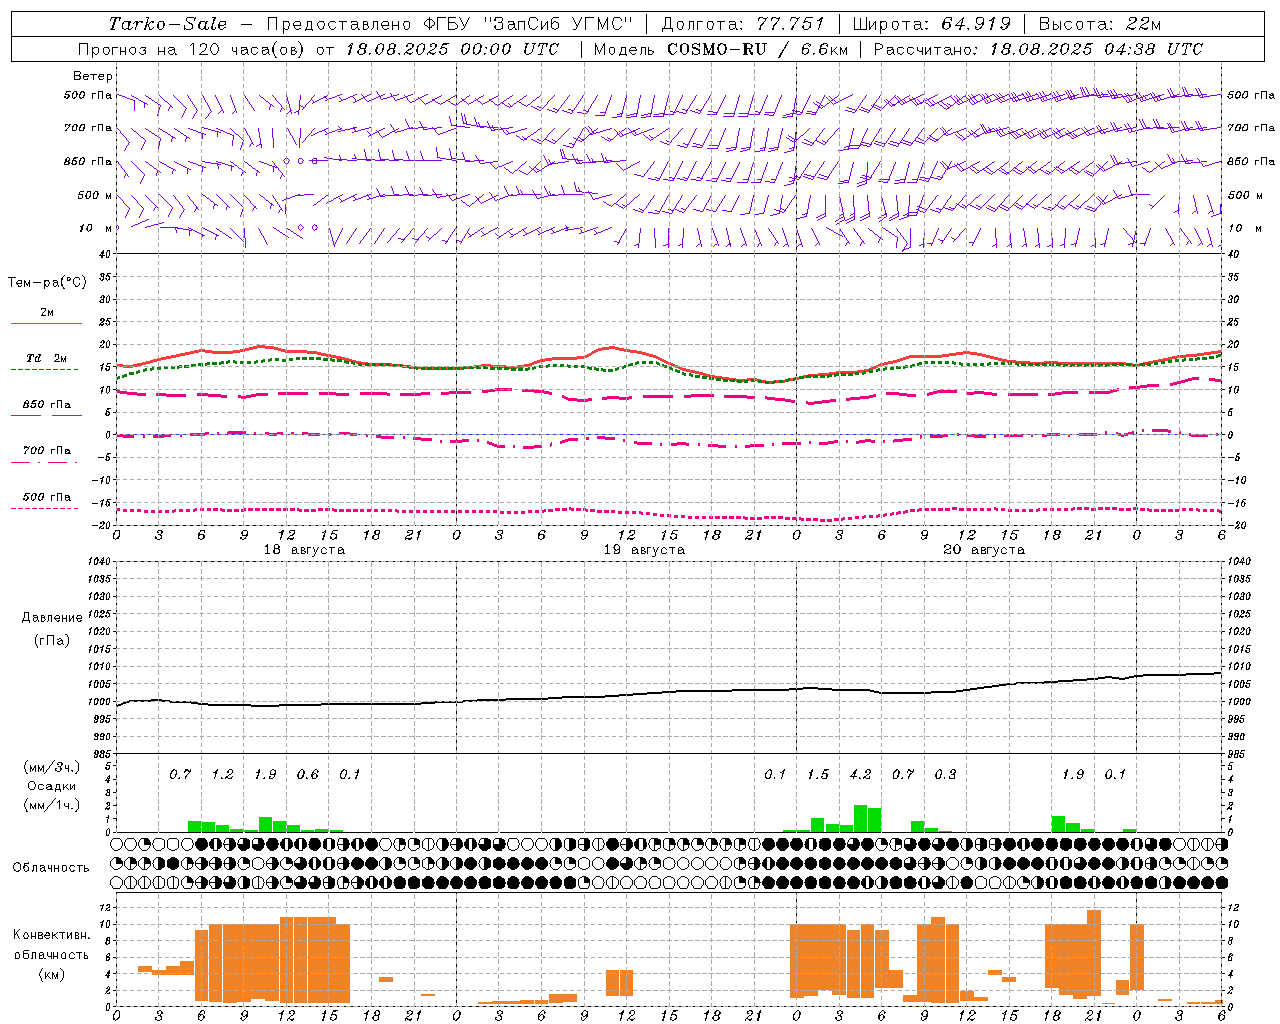Click the Осадки precipitation label
This screenshot has height=1024, width=1280.
coord(51,786)
